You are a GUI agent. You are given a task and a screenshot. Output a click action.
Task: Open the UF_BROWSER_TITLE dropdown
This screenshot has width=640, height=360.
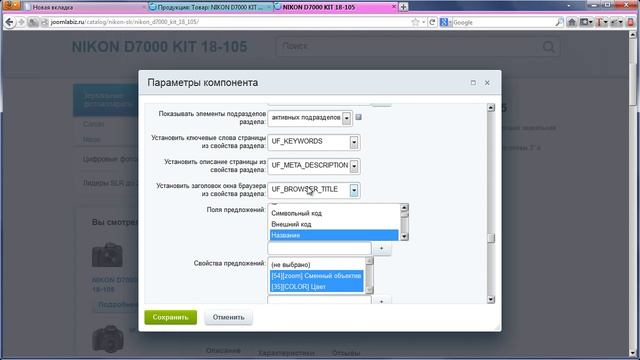pos(354,190)
